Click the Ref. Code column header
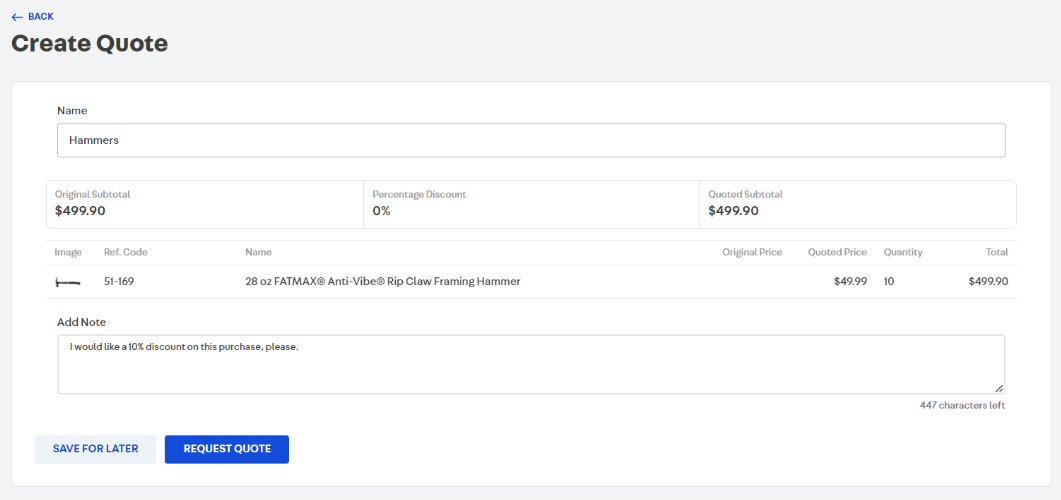 click(125, 252)
